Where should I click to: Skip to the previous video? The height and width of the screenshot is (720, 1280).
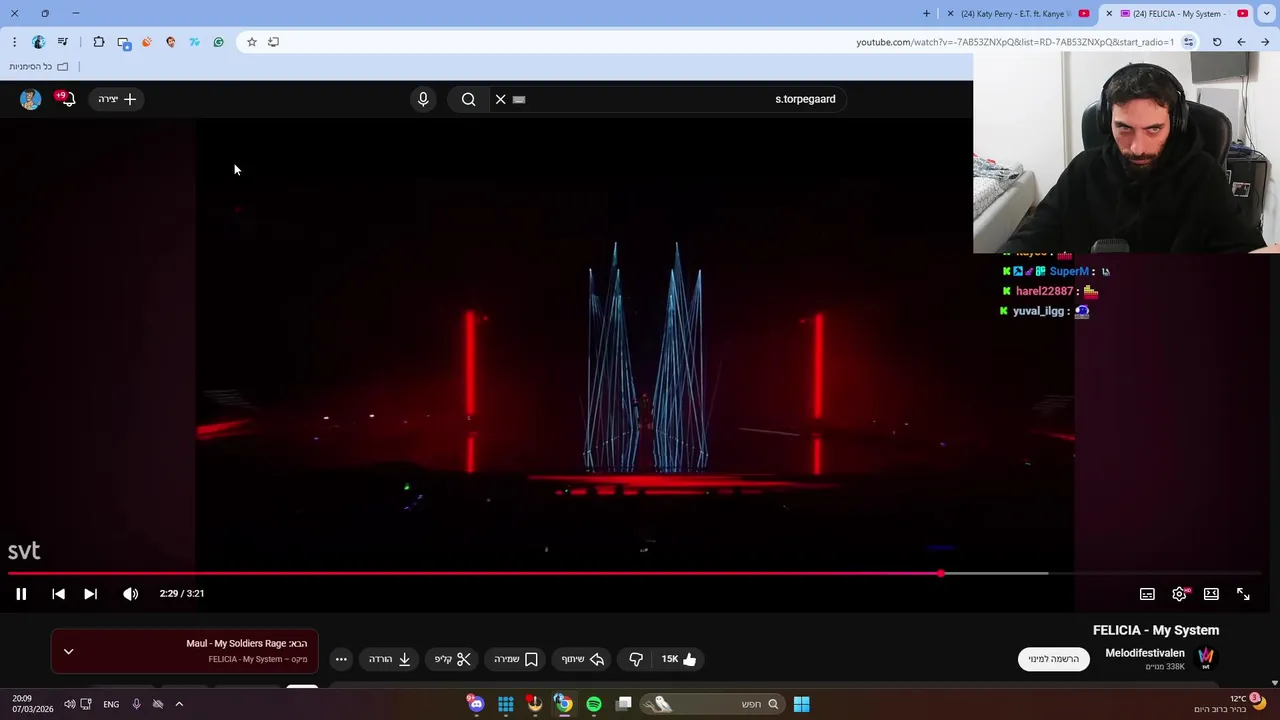coord(58,594)
